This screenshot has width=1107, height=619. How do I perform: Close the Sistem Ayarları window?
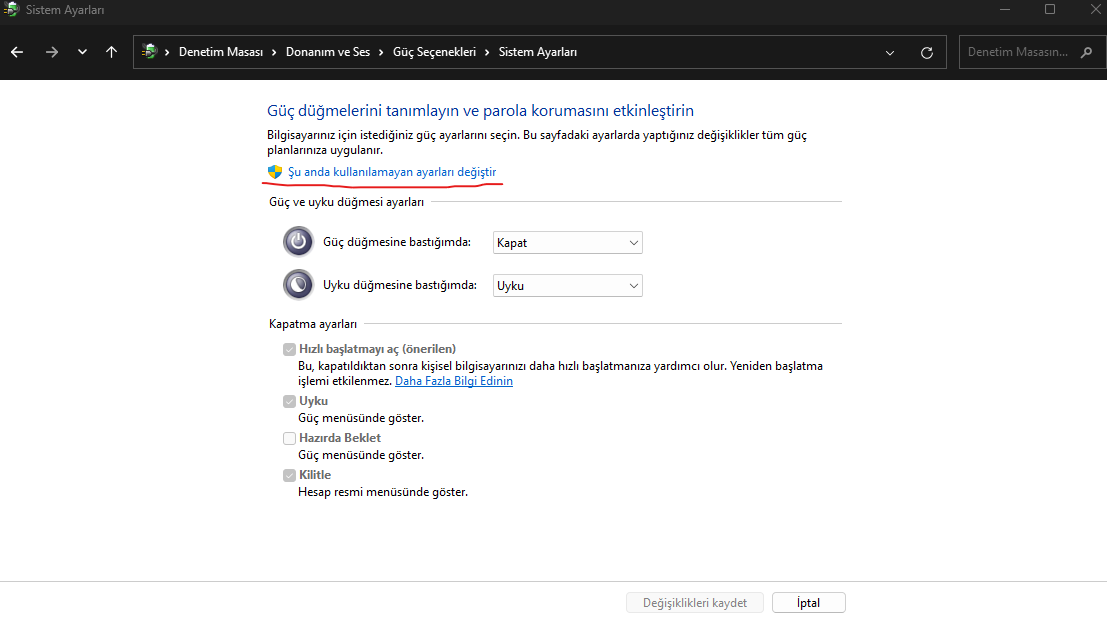(1095, 9)
